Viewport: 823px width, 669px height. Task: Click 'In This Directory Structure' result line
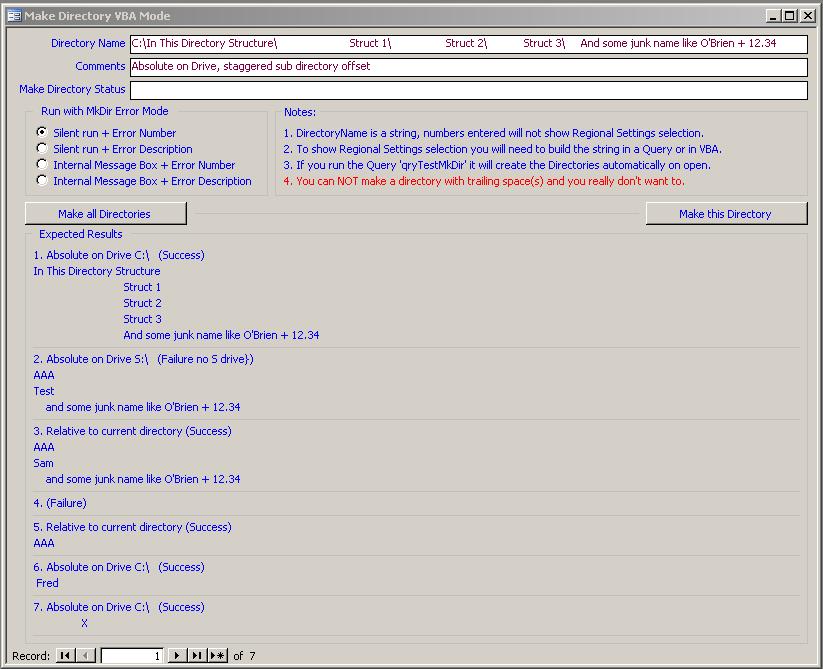click(97, 271)
